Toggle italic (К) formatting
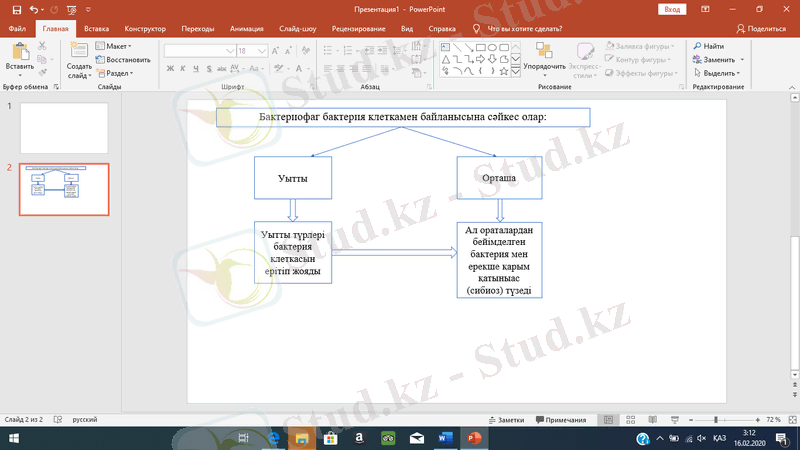 (184, 68)
